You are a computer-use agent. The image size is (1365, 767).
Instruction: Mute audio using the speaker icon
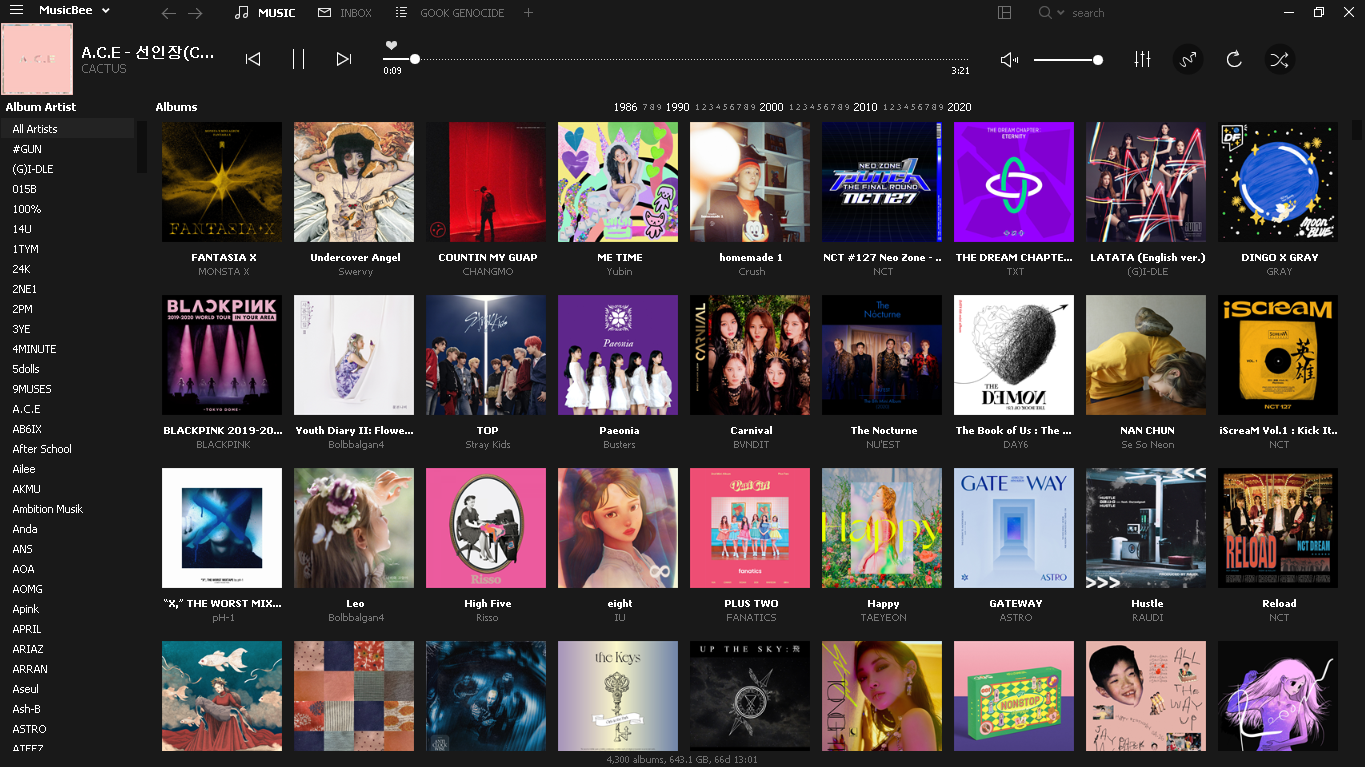1010,60
